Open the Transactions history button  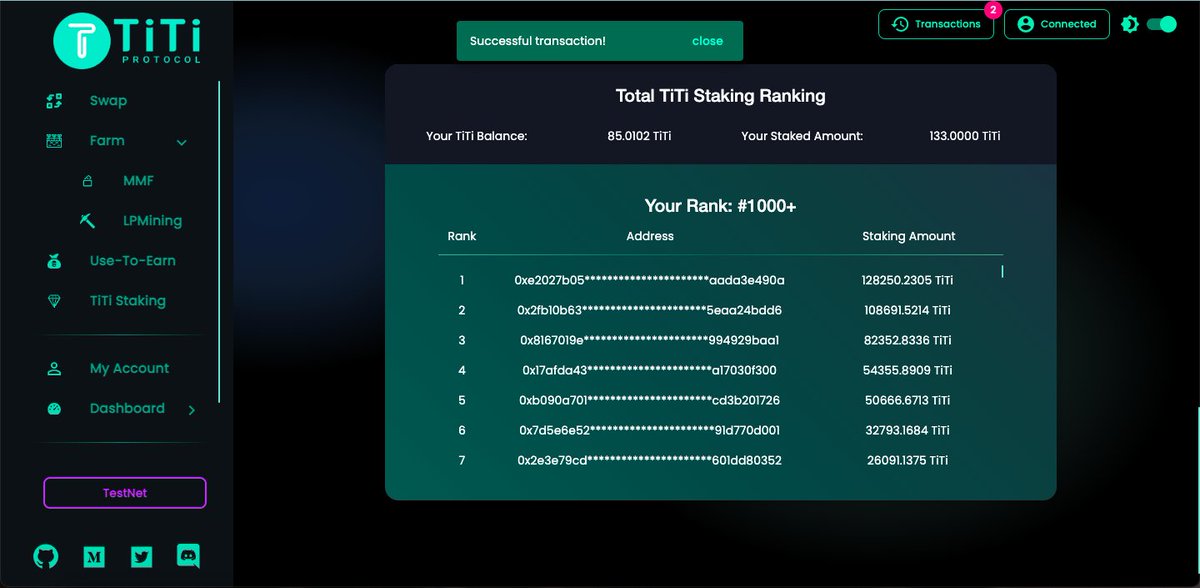936,24
